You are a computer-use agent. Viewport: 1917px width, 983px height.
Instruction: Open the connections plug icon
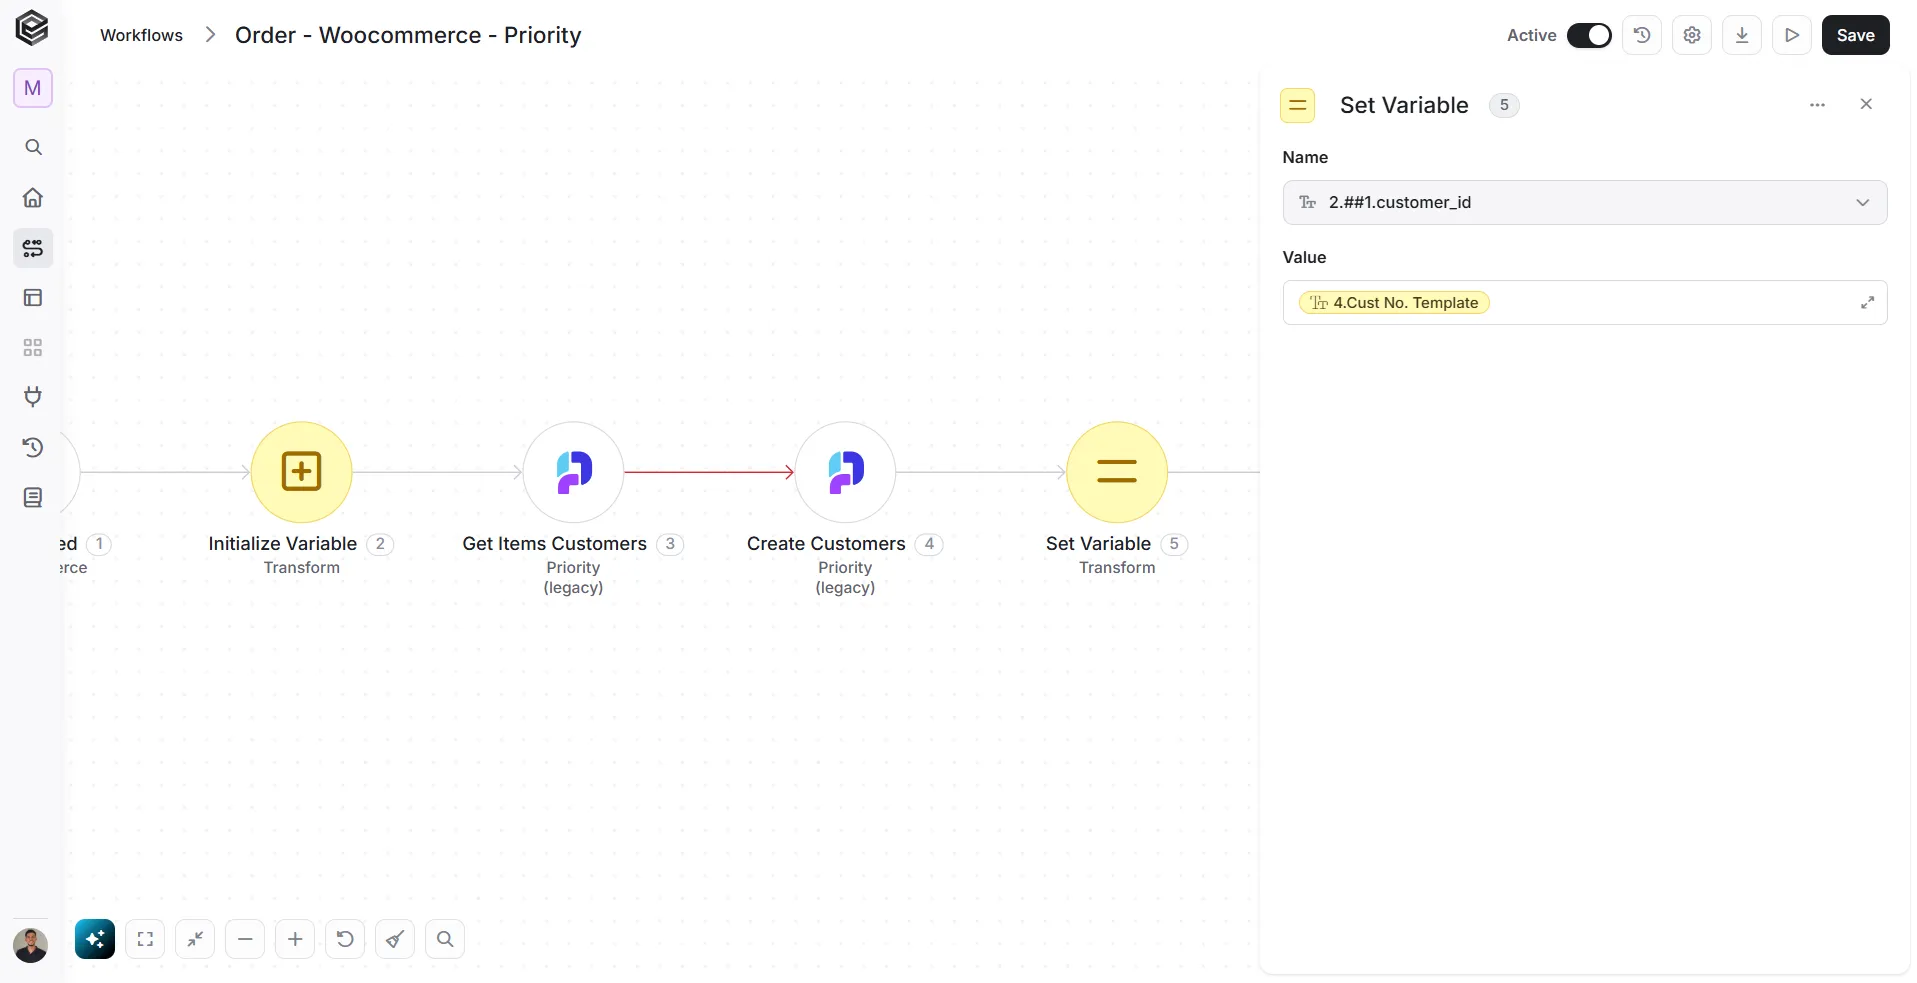33,397
